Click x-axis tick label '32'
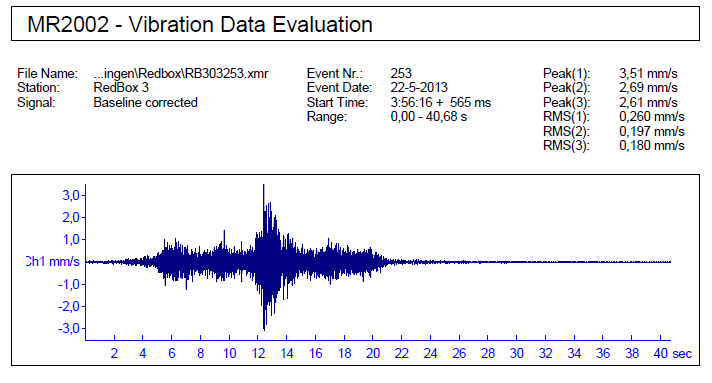Image resolution: width=712 pixels, height=383 pixels. [x=545, y=353]
